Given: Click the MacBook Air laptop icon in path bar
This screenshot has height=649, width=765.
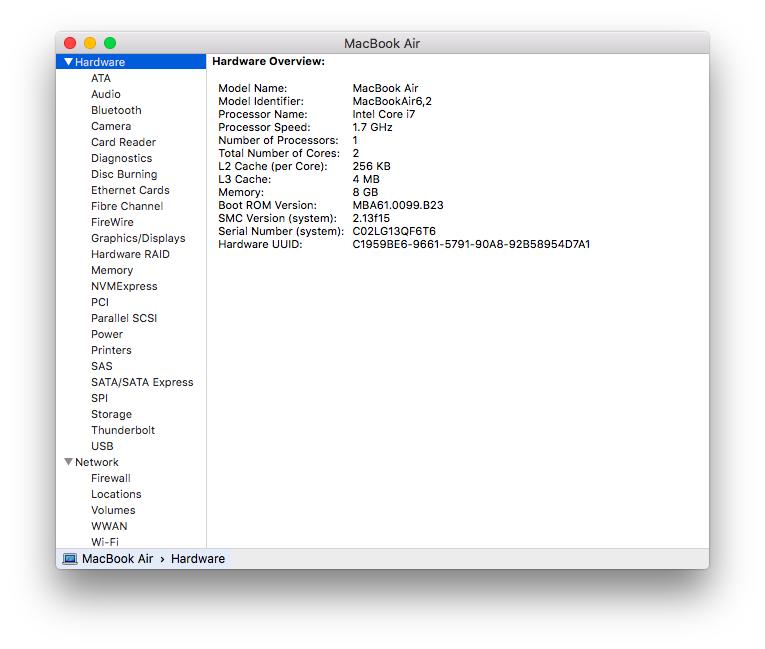Looking at the screenshot, I should (x=70, y=559).
